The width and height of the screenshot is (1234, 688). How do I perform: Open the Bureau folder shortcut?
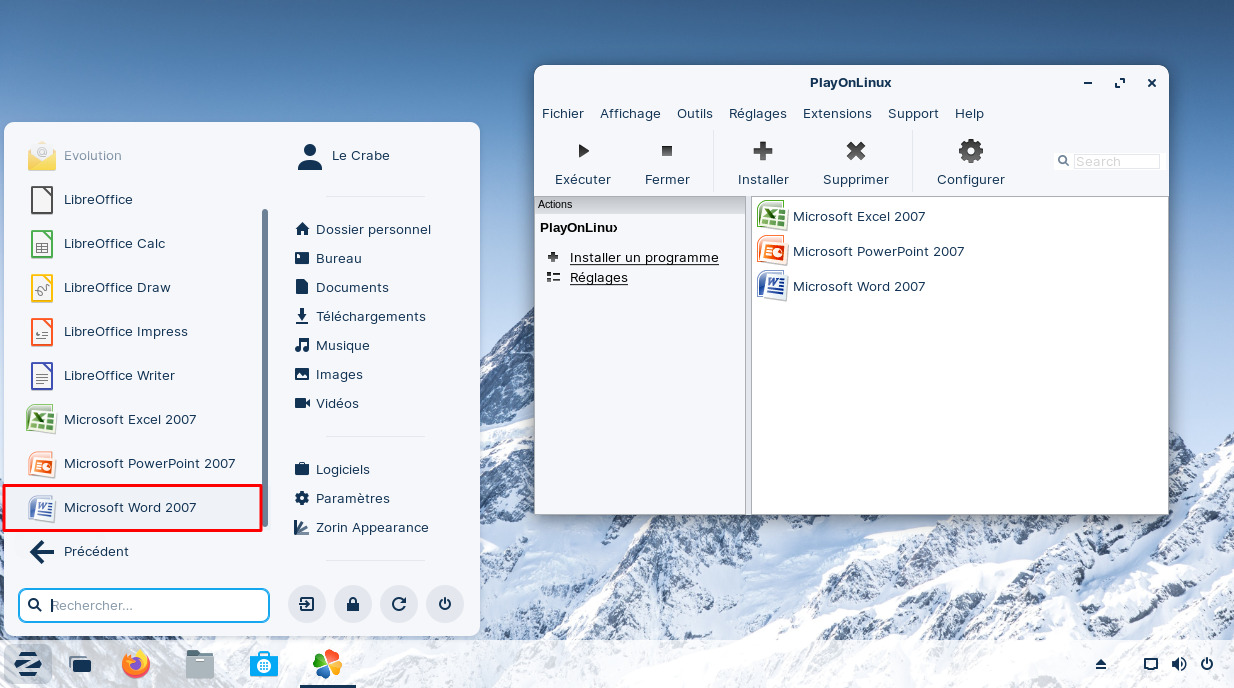(328, 258)
